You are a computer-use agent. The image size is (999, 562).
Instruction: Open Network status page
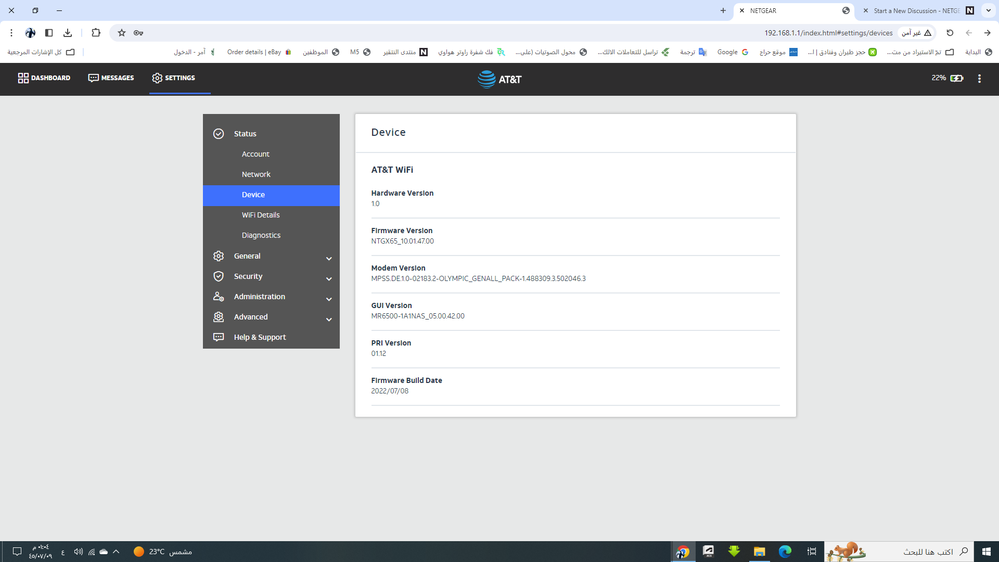pos(256,174)
